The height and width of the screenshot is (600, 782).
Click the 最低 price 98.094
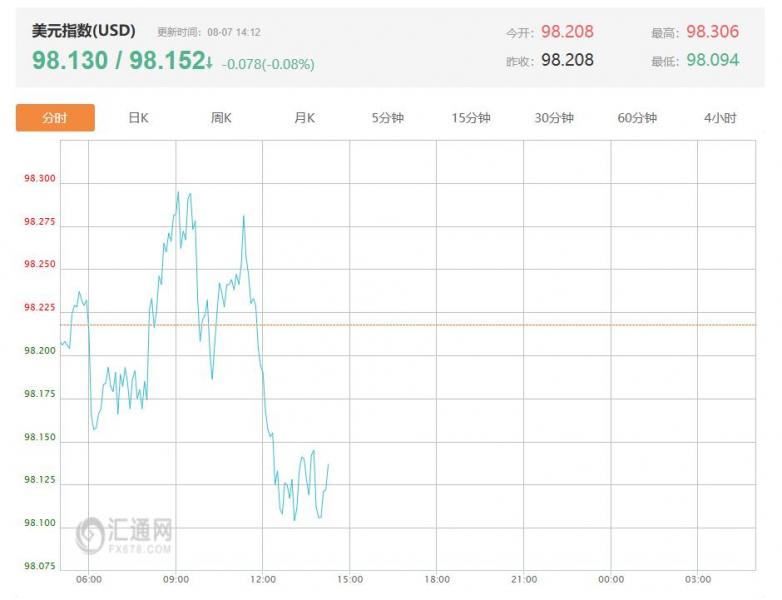712,60
